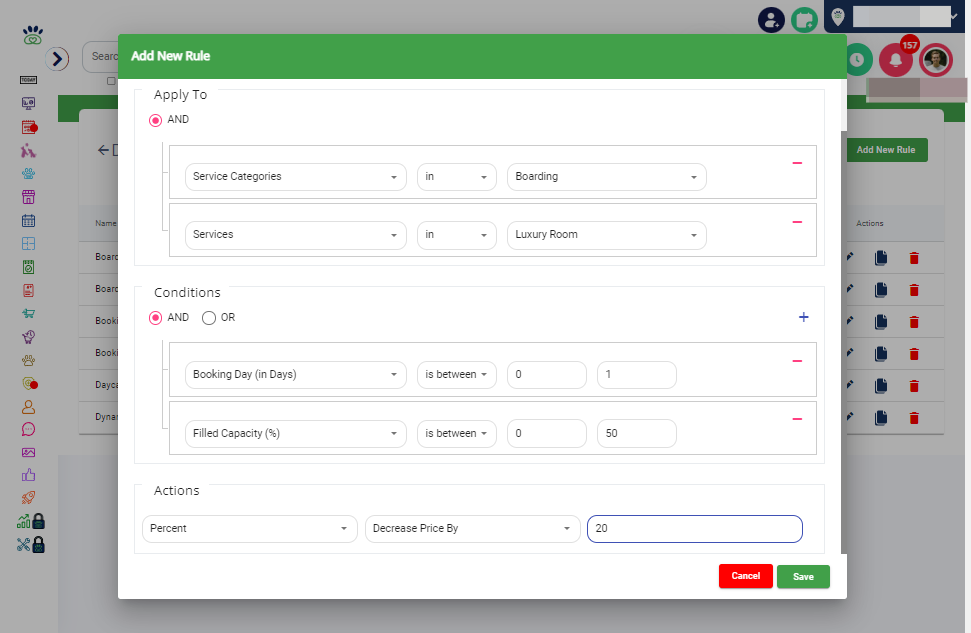Open the notifications bell showing 157
This screenshot has height=633, width=971.
[x=895, y=59]
